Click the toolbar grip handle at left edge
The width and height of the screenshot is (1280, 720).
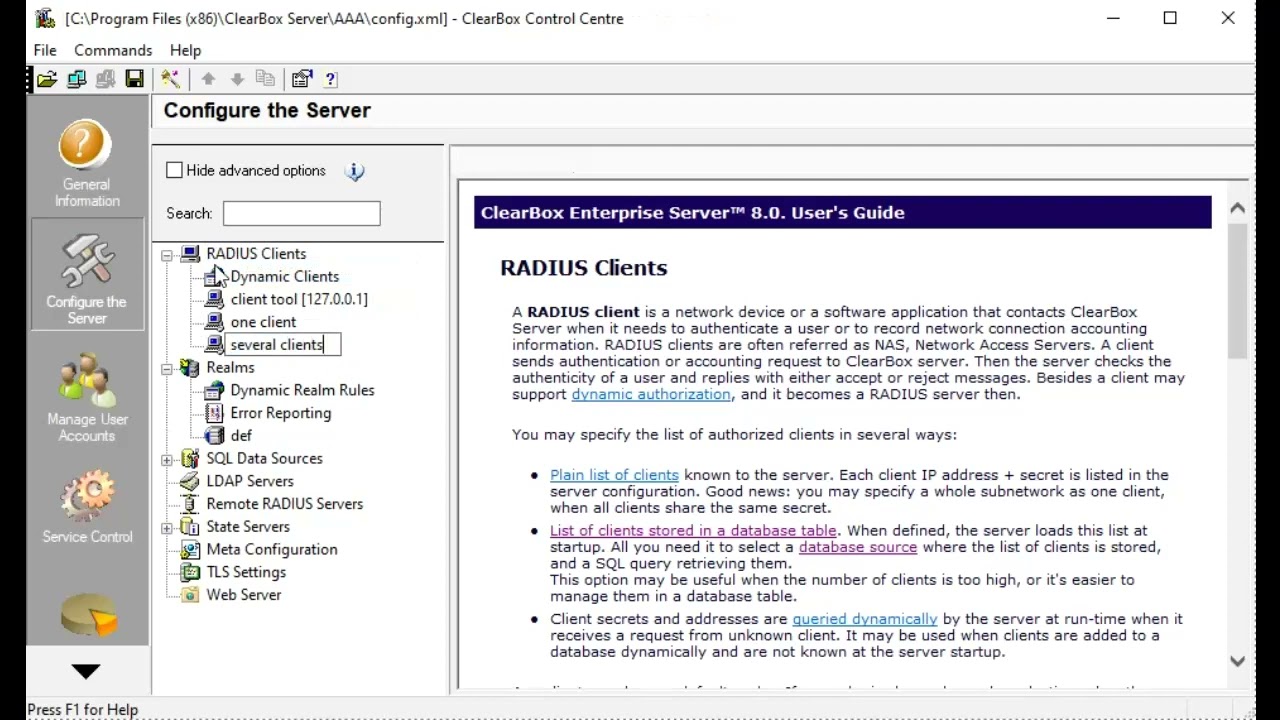pyautogui.click(x=30, y=79)
